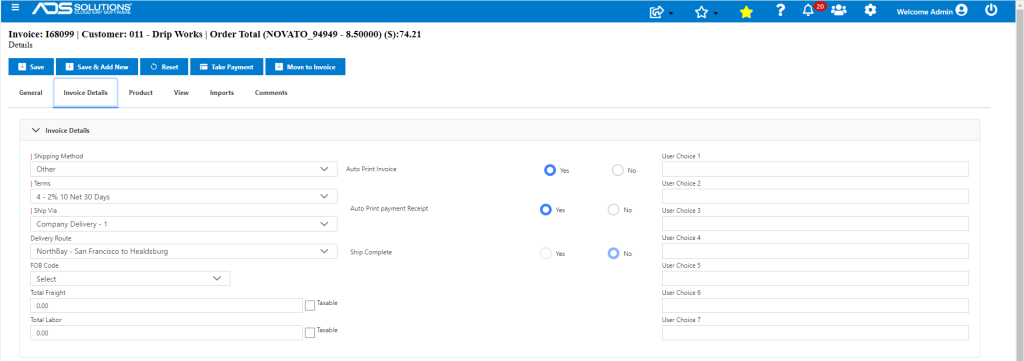This screenshot has width=1024, height=361.
Task: Select No for Auto Print Invoice
Action: tap(618, 170)
